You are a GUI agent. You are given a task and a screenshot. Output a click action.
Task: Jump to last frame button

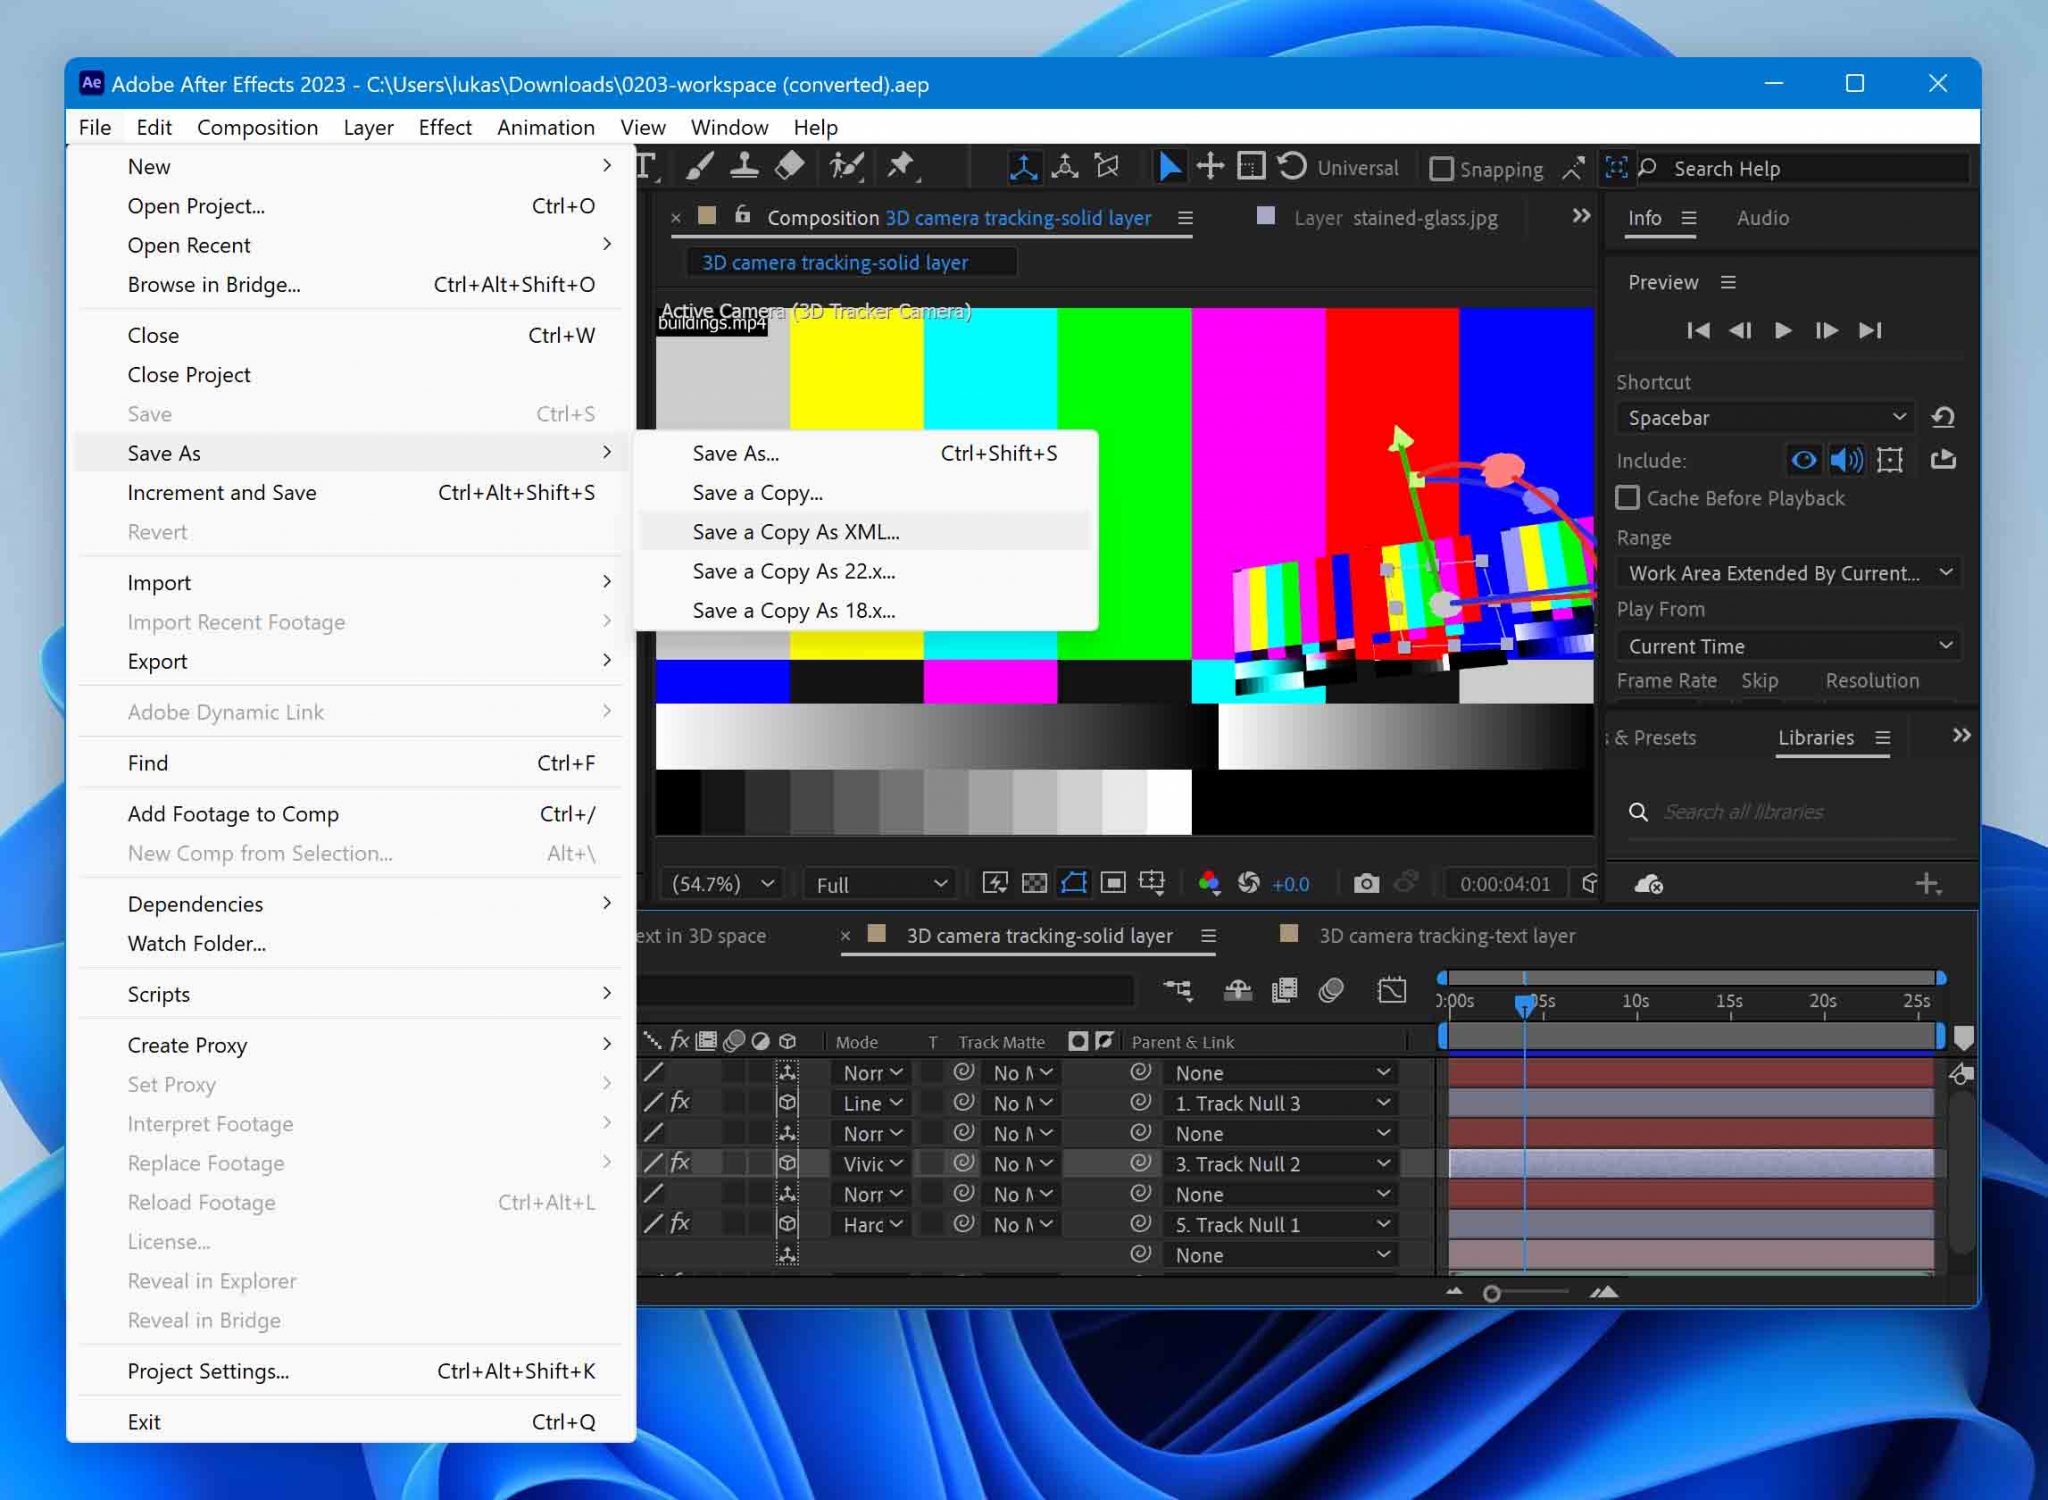[x=1870, y=330]
